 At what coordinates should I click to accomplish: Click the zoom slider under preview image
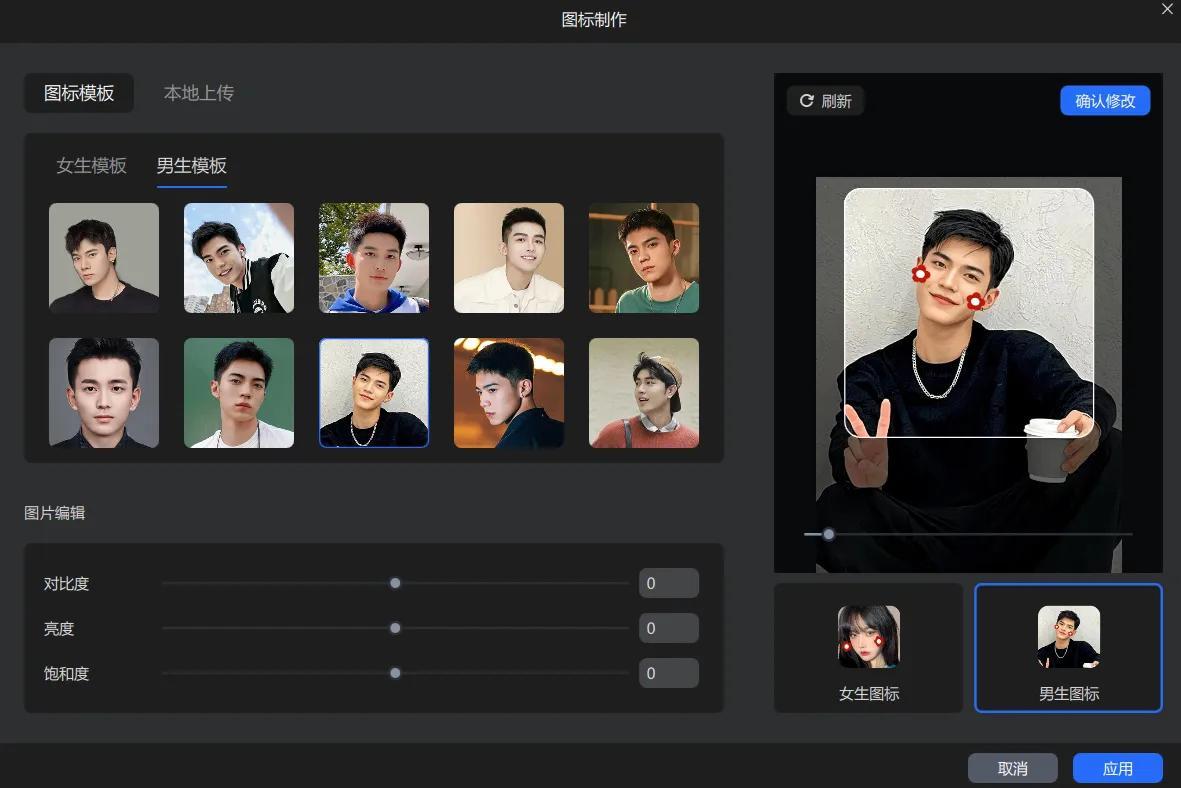[828, 534]
